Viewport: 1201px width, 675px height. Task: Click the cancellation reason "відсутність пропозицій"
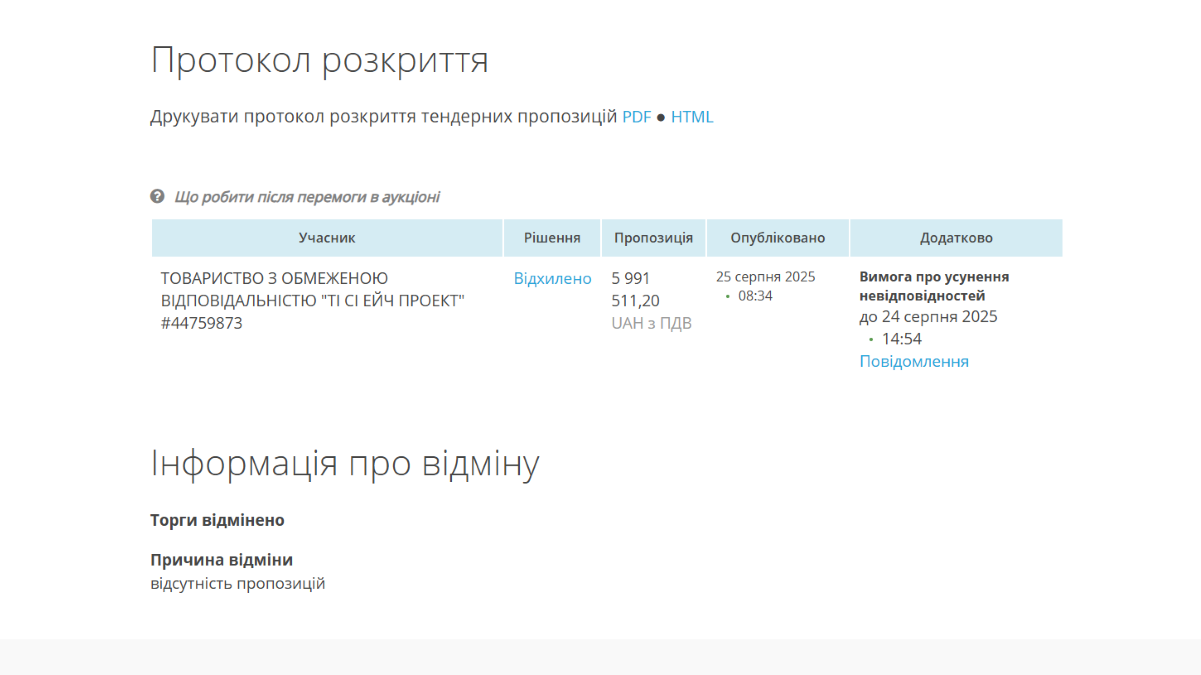coord(238,583)
